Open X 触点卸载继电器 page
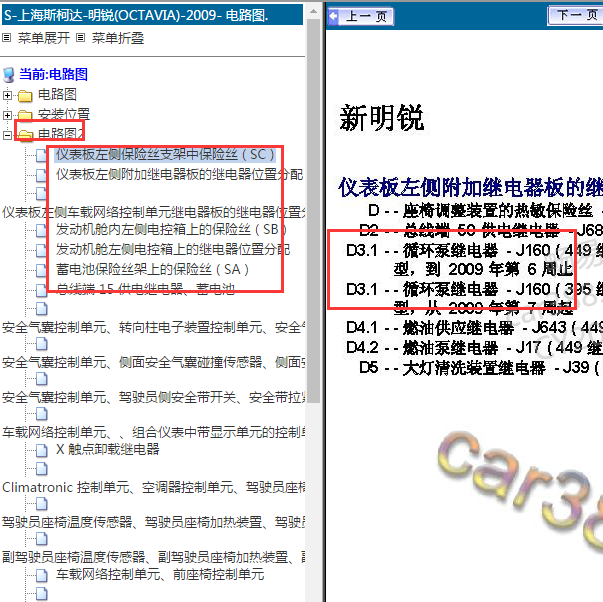This screenshot has height=602, width=603. pos(108,449)
